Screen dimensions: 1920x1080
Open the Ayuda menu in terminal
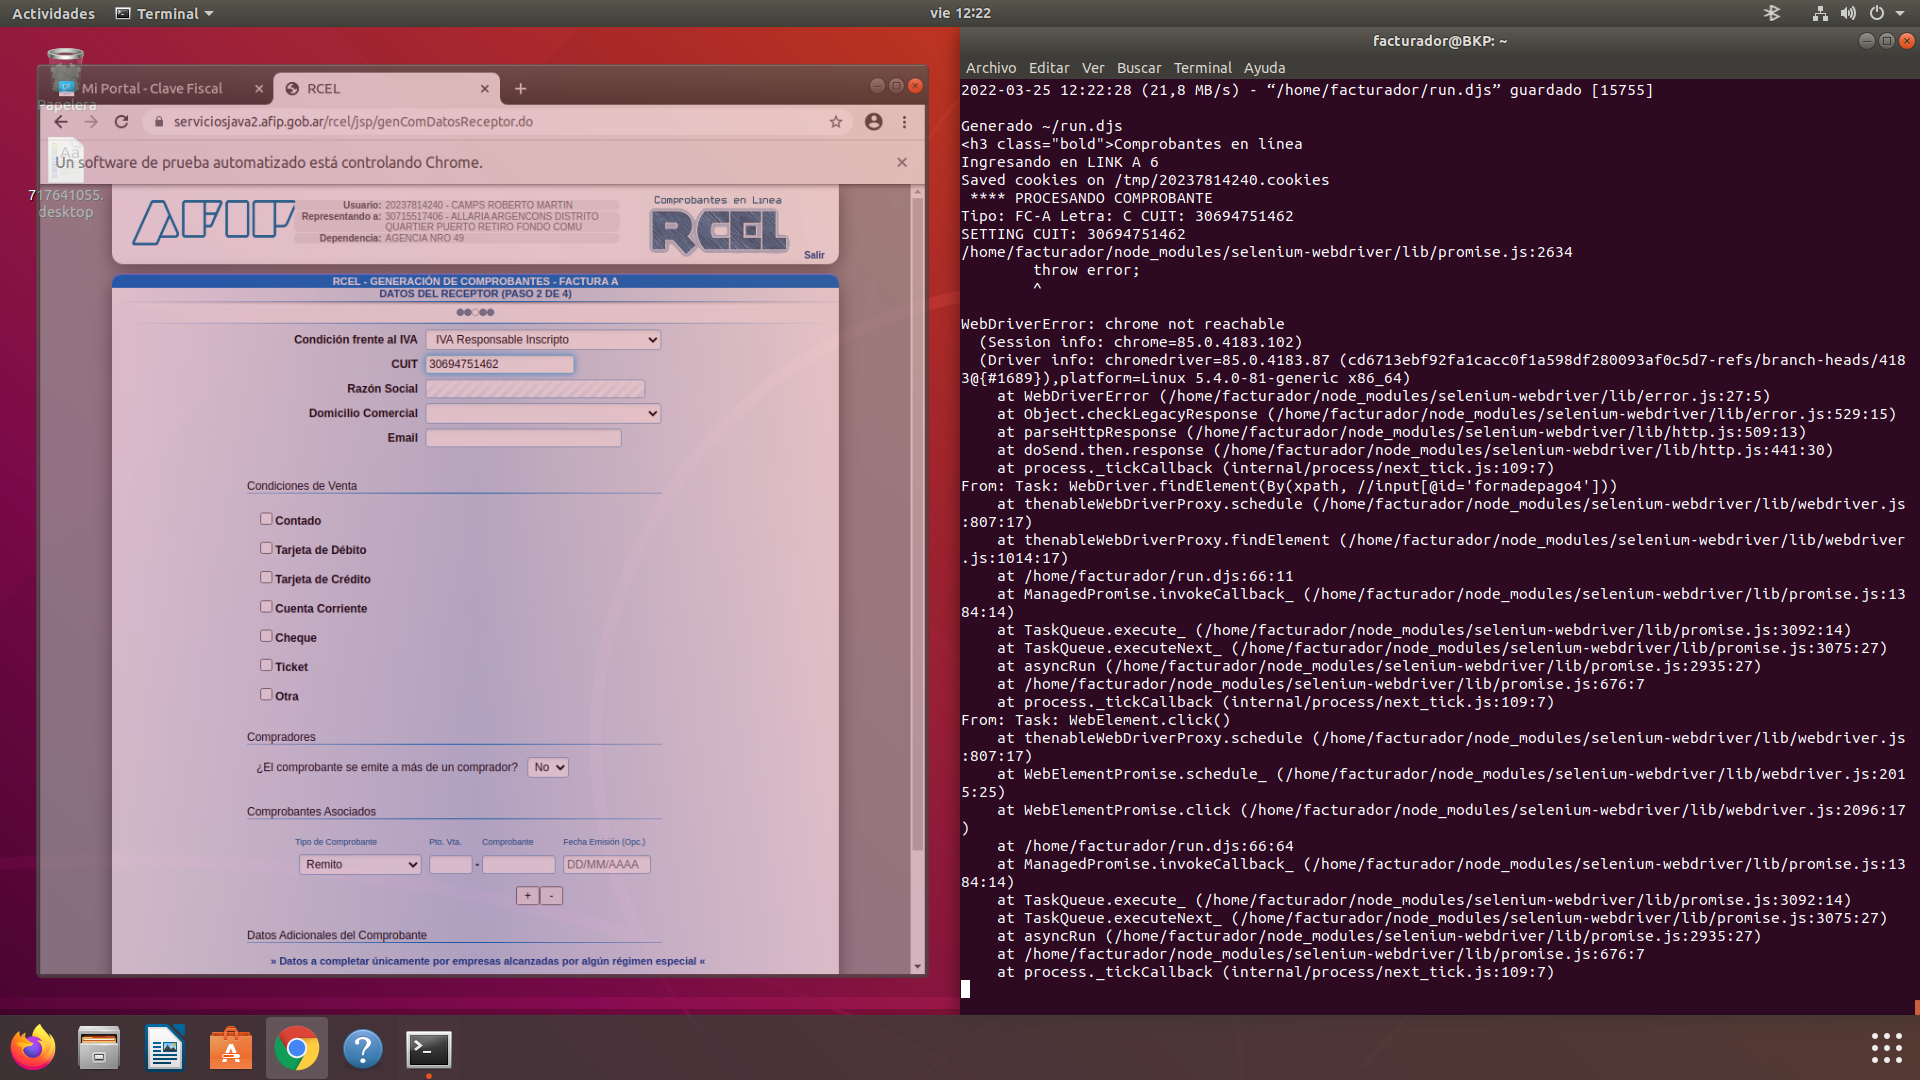click(x=1264, y=68)
